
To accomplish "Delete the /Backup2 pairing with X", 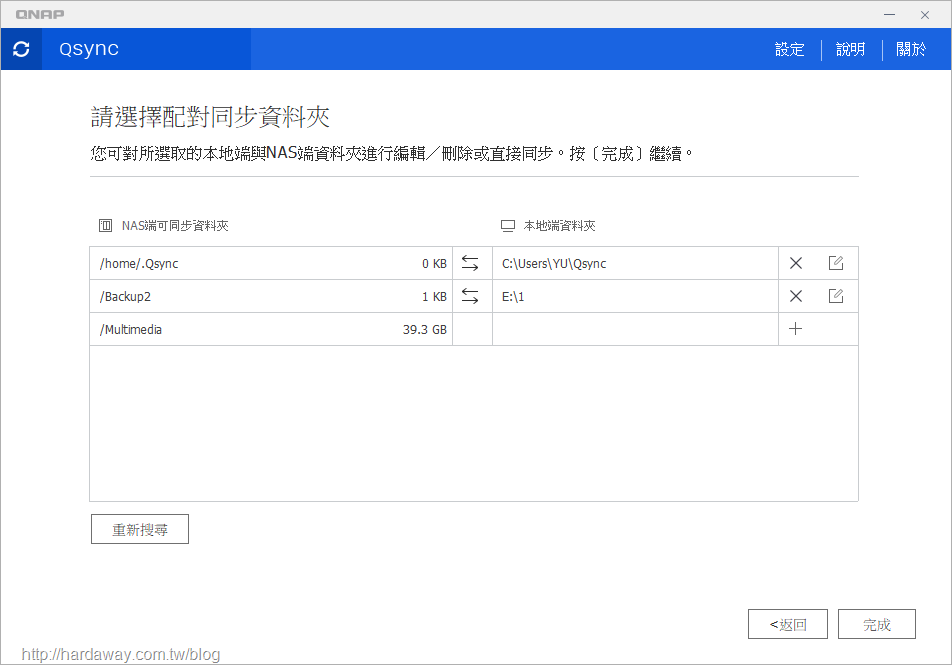I will pyautogui.click(x=795, y=296).
